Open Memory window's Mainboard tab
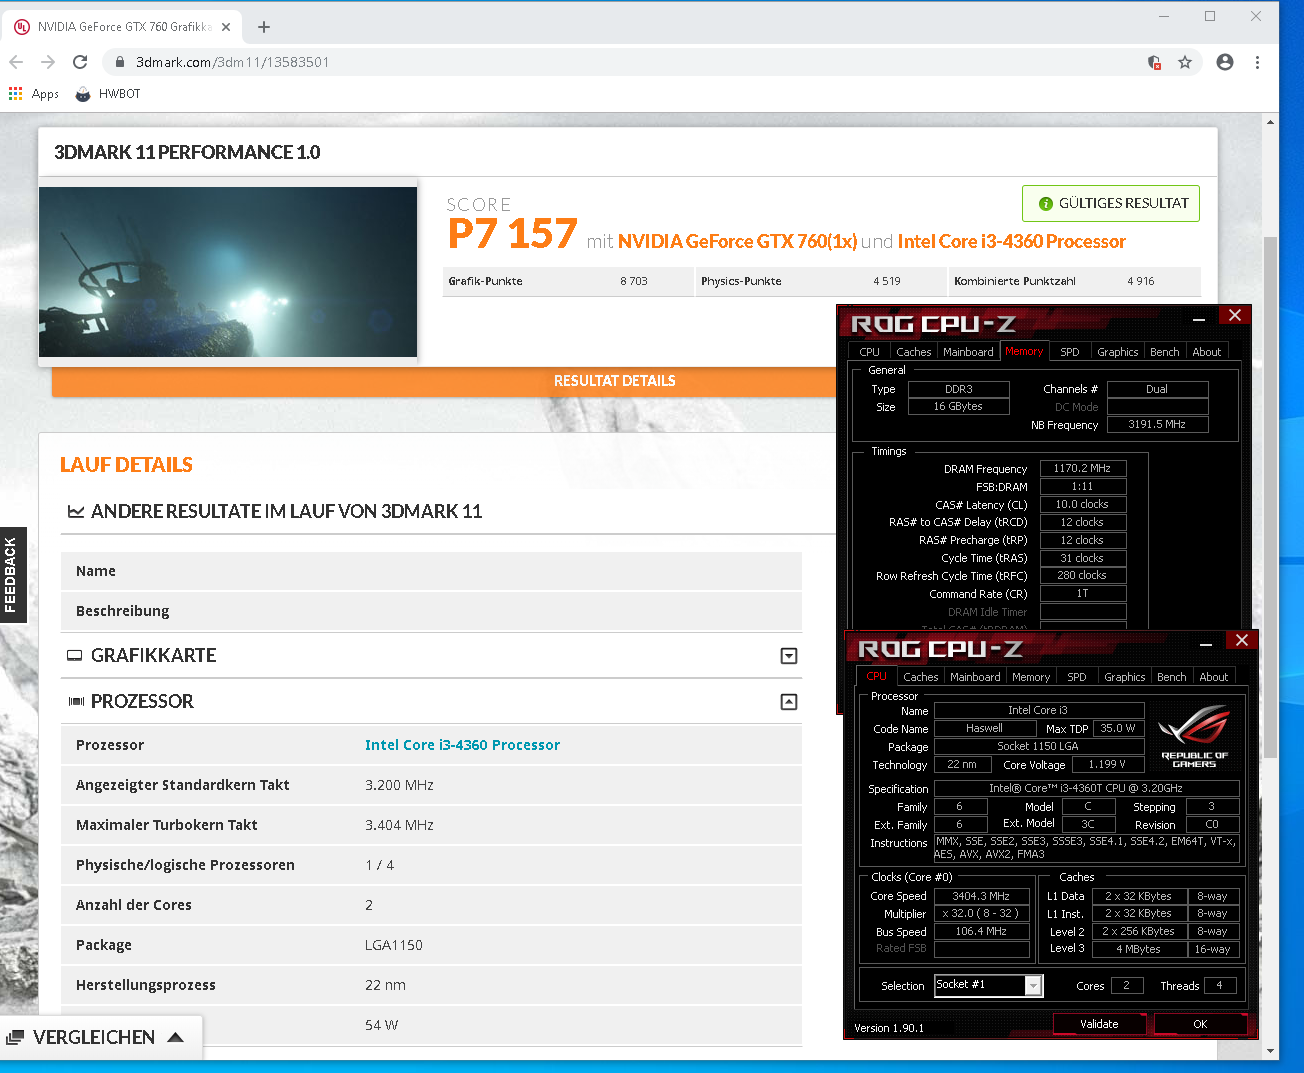 968,352
